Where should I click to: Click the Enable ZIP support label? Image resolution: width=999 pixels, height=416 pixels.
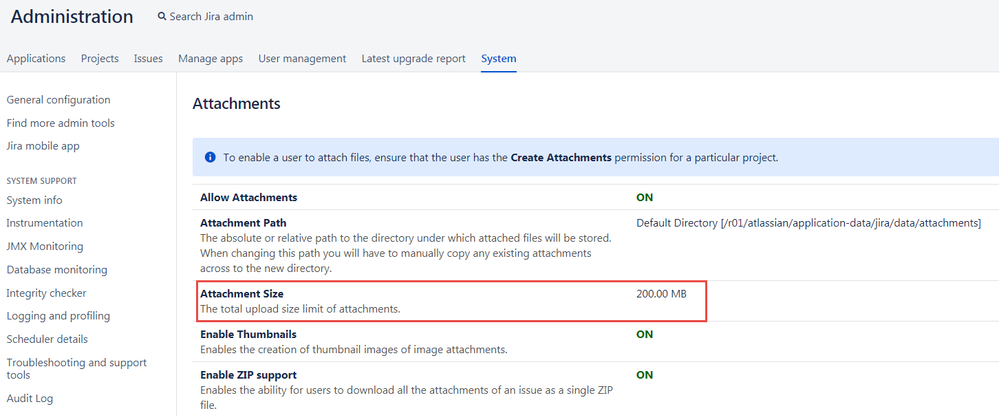248,375
